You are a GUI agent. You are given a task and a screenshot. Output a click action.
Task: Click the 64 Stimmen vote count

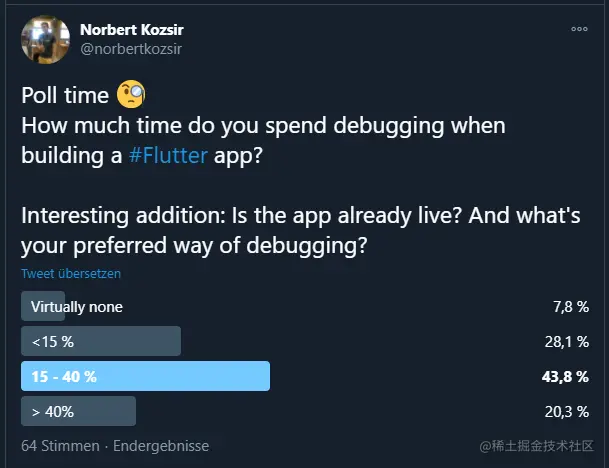[60, 446]
